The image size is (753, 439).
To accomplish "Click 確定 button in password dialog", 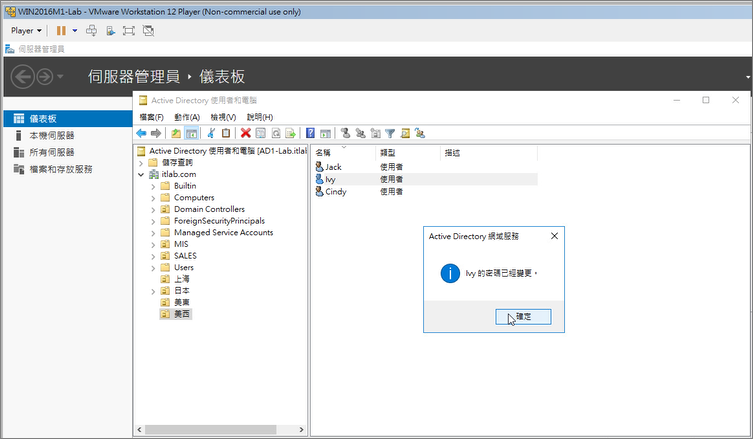I will 523,317.
